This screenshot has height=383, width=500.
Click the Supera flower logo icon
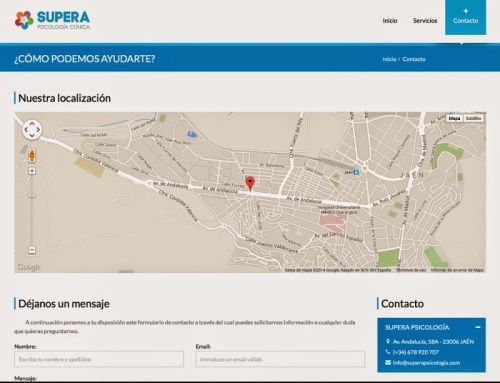pyautogui.click(x=24, y=20)
